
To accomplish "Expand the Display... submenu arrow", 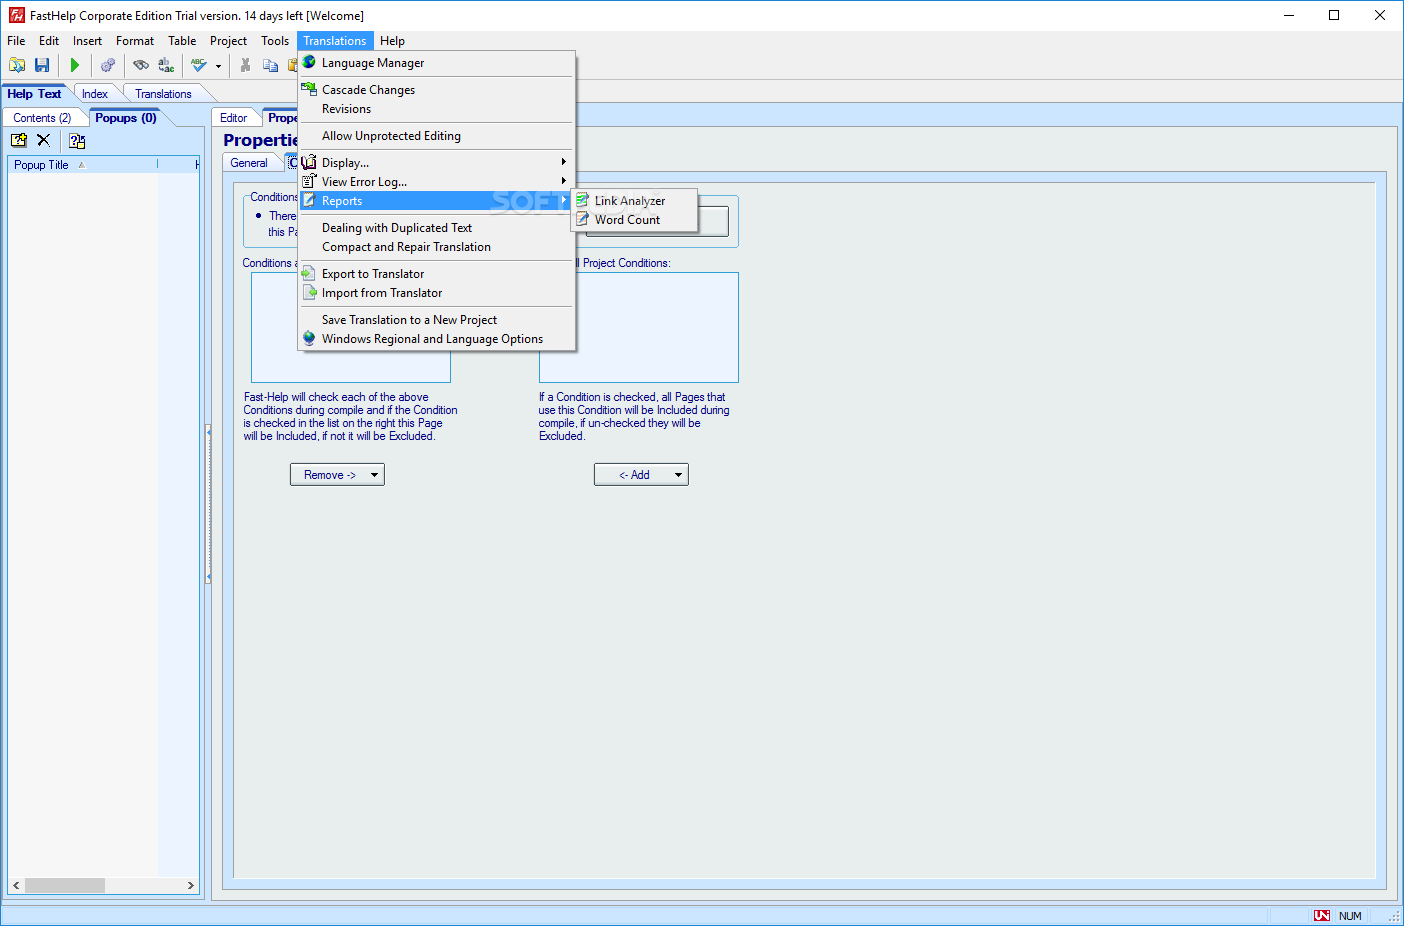I will [x=563, y=162].
